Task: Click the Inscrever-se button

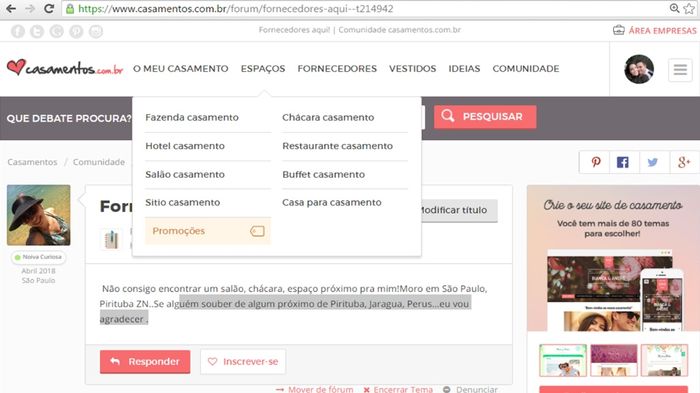Action: [x=243, y=362]
